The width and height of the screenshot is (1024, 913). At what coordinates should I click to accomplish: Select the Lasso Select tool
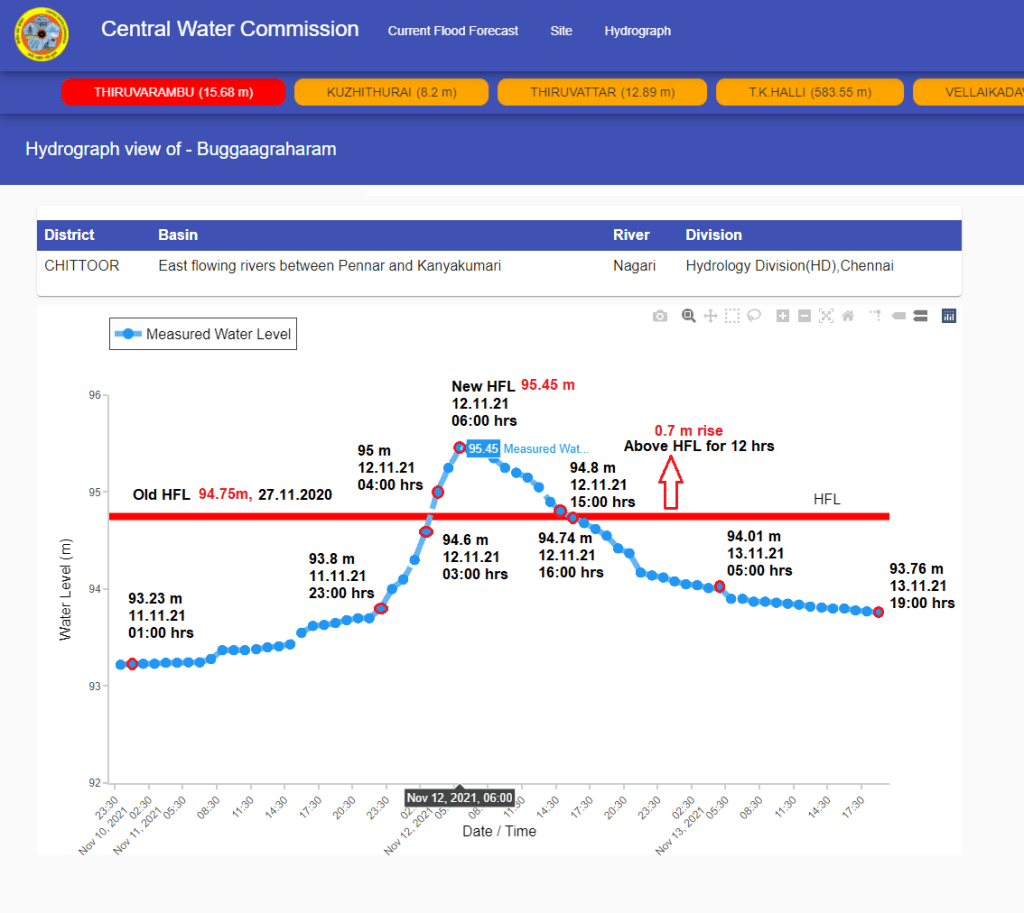point(754,316)
